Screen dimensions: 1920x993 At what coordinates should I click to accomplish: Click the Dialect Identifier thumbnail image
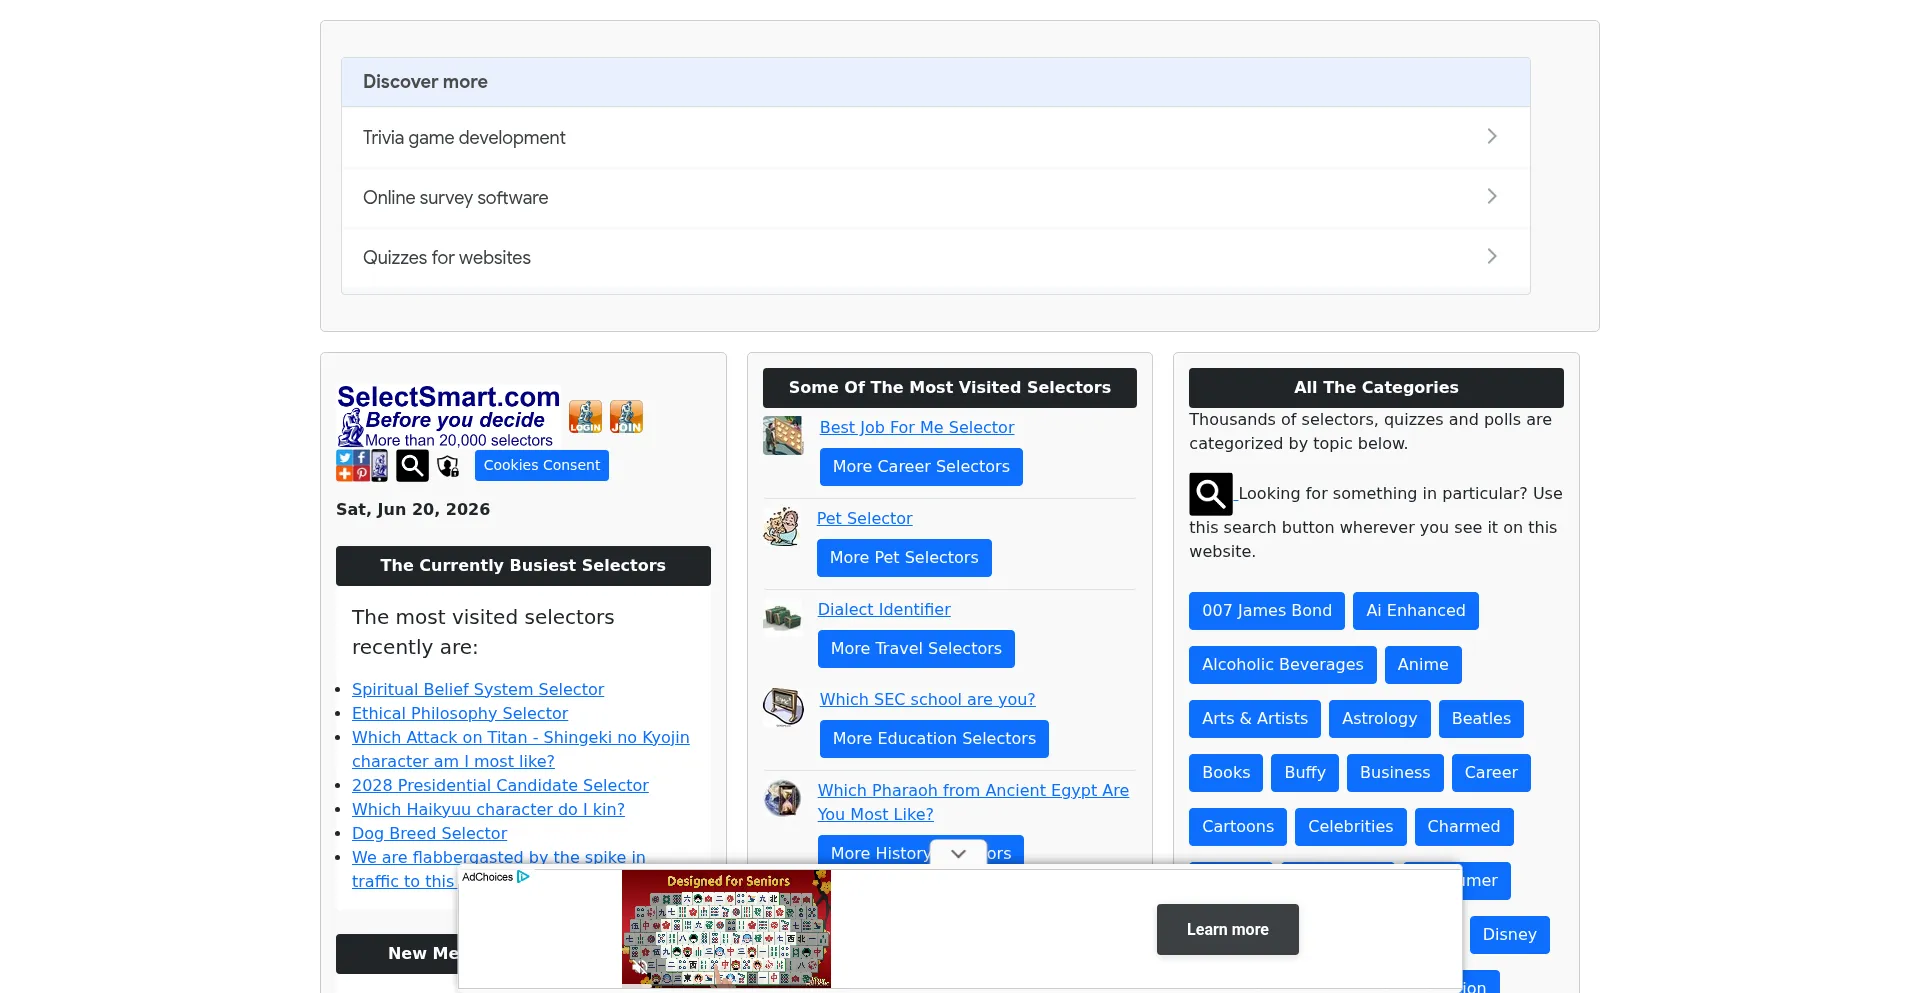[x=782, y=617]
